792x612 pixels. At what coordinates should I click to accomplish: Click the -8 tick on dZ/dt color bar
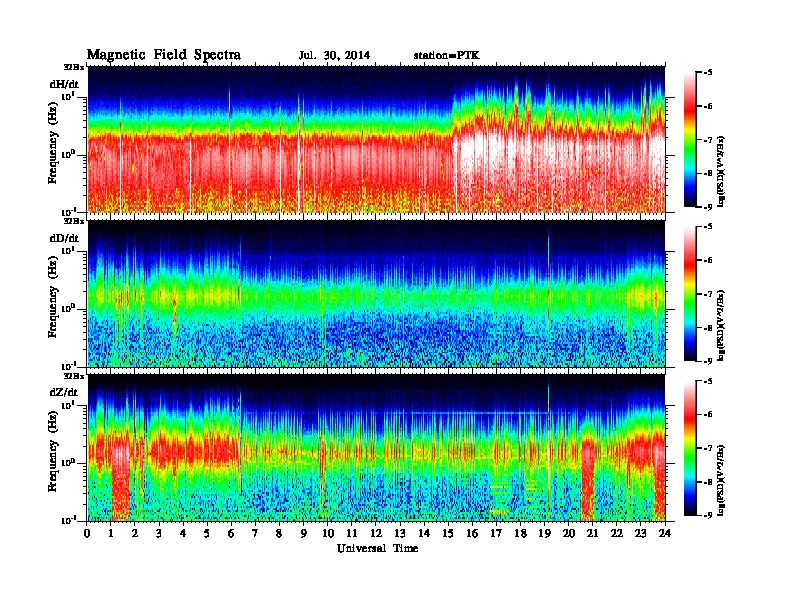(x=709, y=482)
